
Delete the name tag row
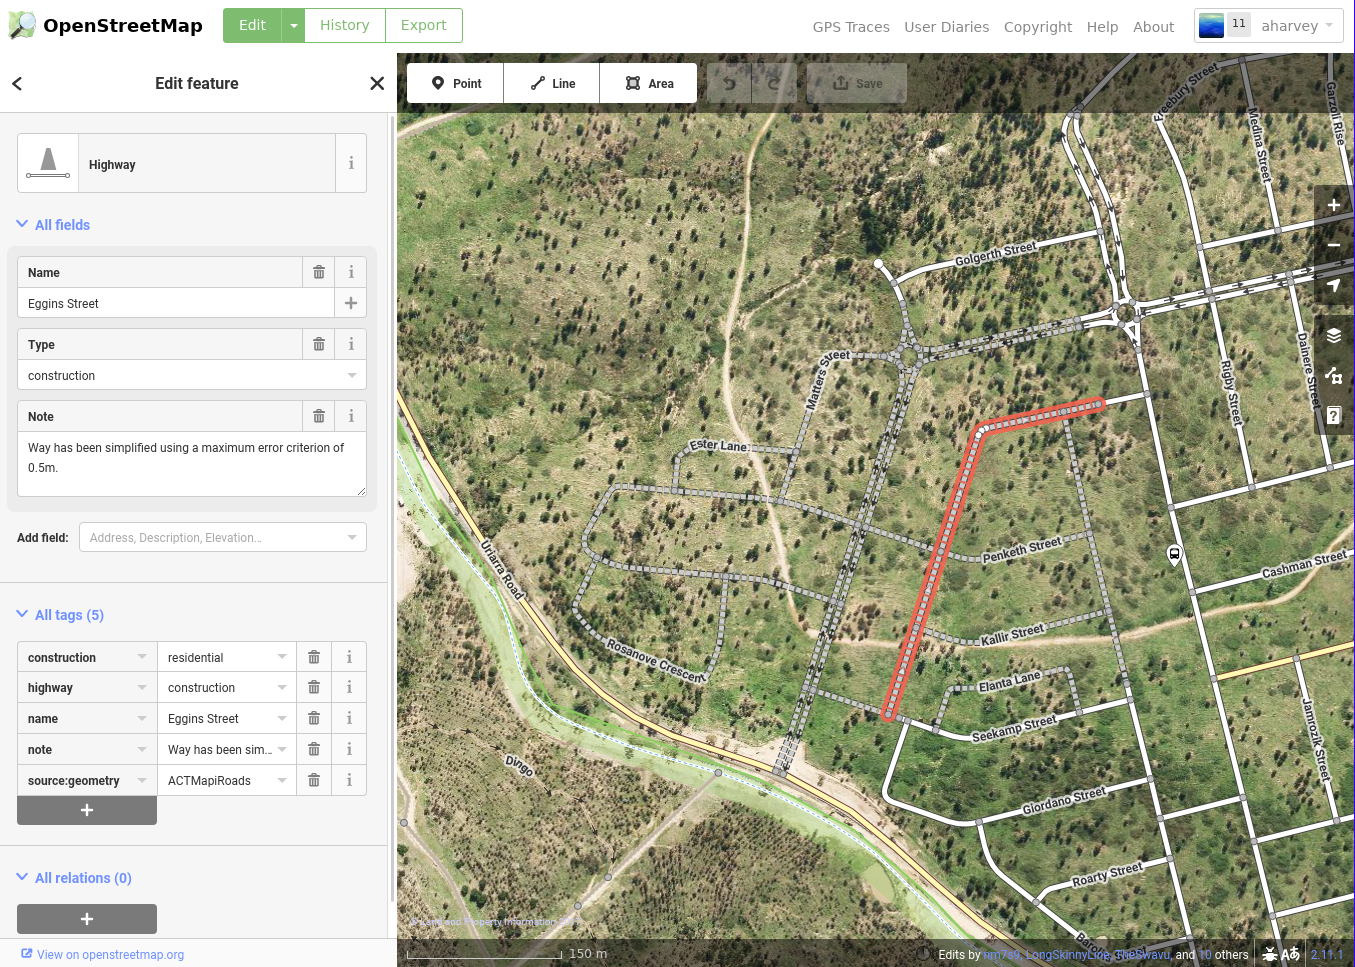(x=314, y=719)
